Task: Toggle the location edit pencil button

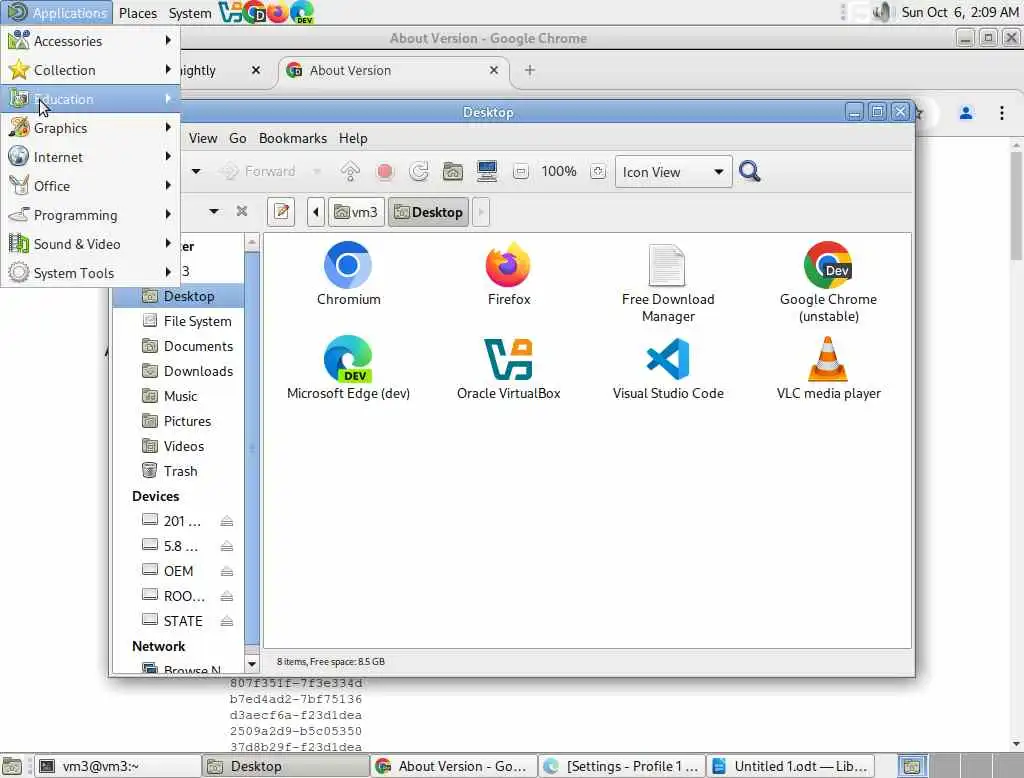Action: pyautogui.click(x=281, y=212)
